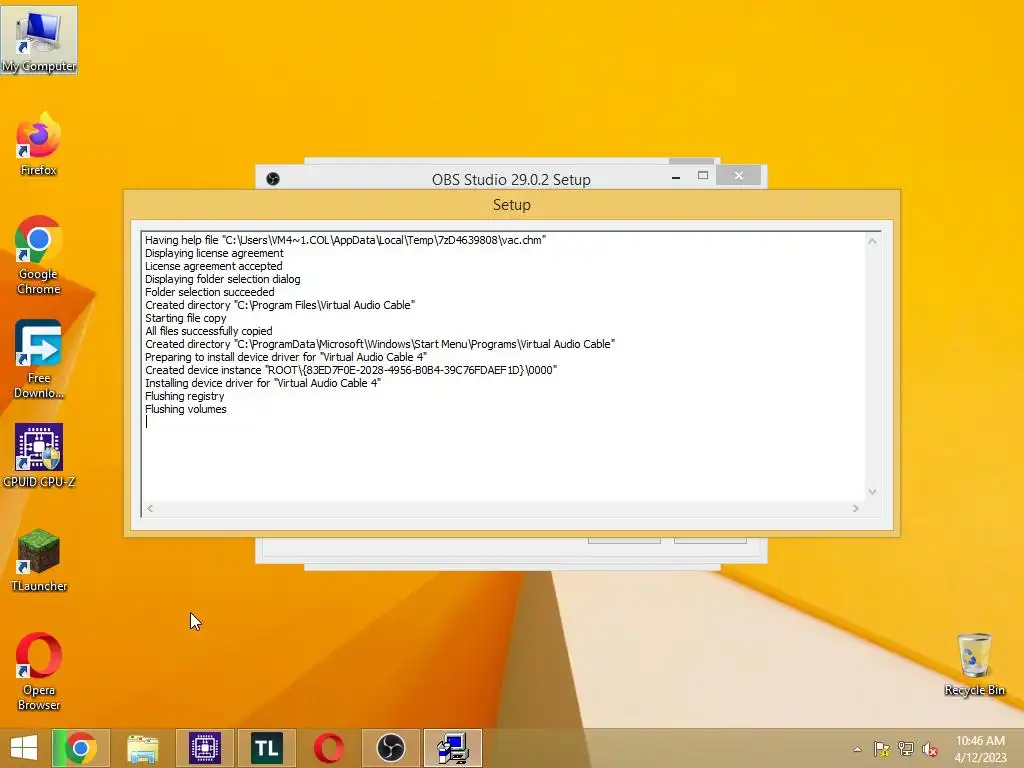The image size is (1024, 768).
Task: Click the "Flushing volumes" log line
Action: pyautogui.click(x=185, y=409)
